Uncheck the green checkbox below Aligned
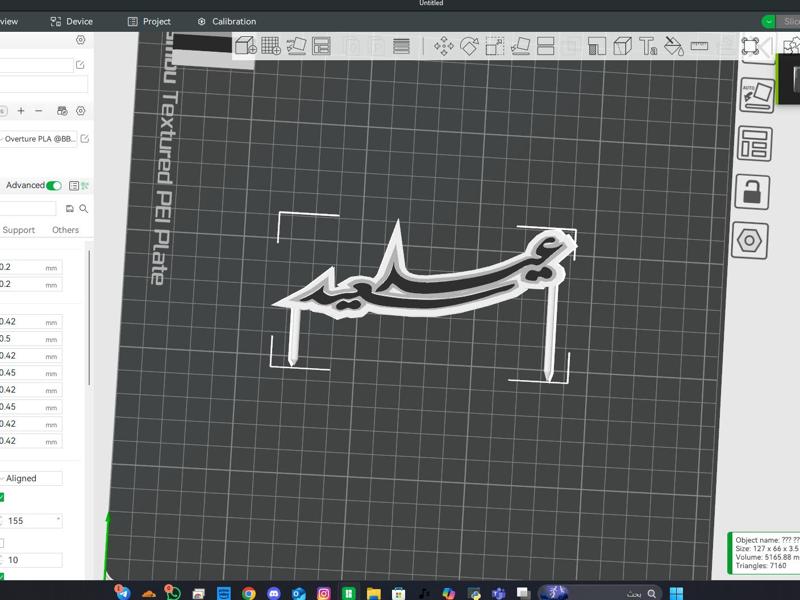 coord(1,497)
